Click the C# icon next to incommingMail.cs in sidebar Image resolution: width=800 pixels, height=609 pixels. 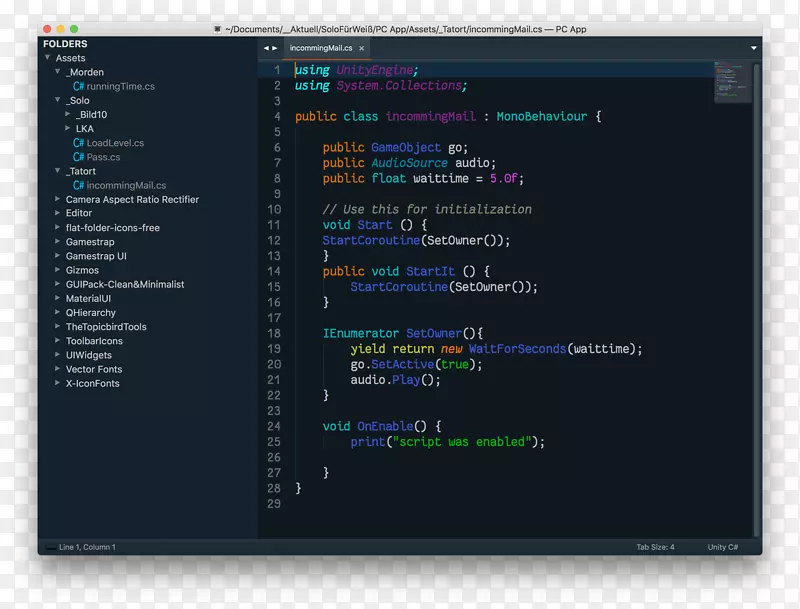click(x=78, y=185)
